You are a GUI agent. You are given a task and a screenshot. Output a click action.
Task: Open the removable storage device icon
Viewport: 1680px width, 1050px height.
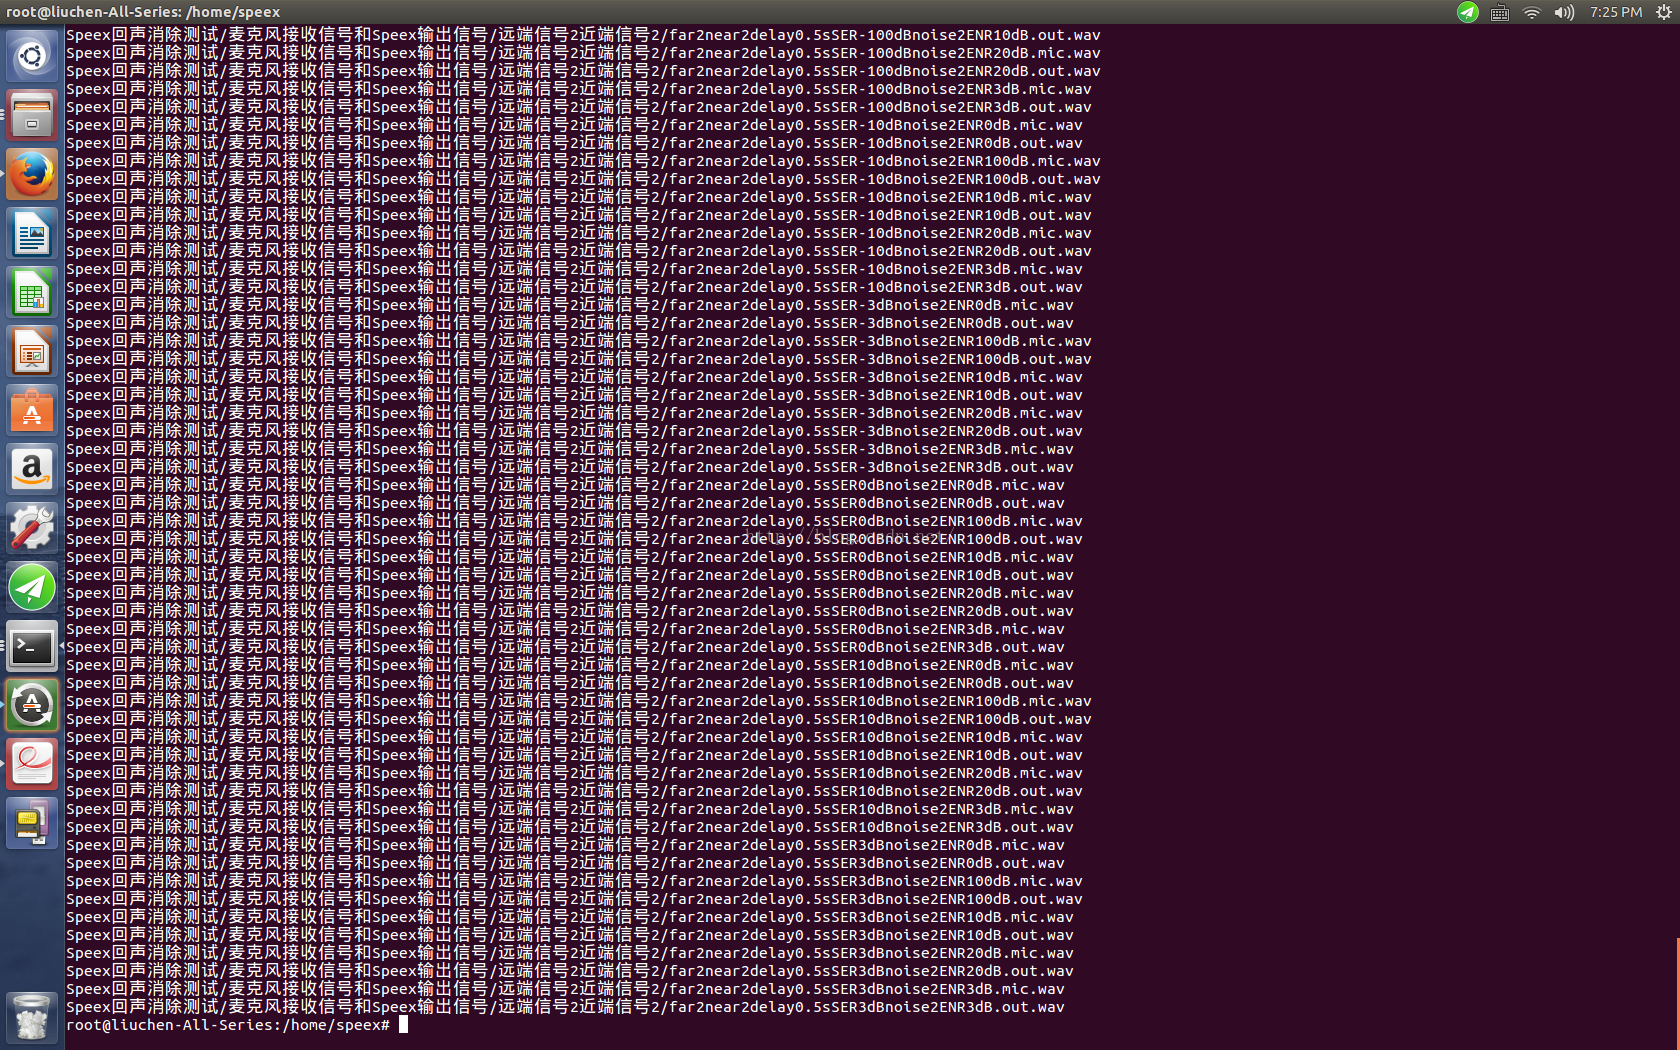(x=32, y=823)
